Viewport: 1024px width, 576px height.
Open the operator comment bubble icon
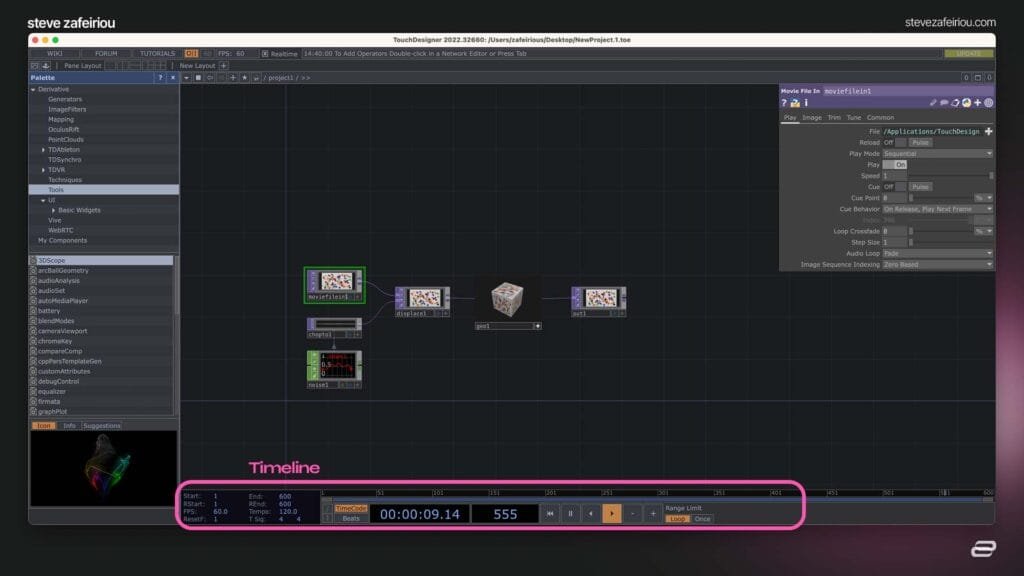944,103
